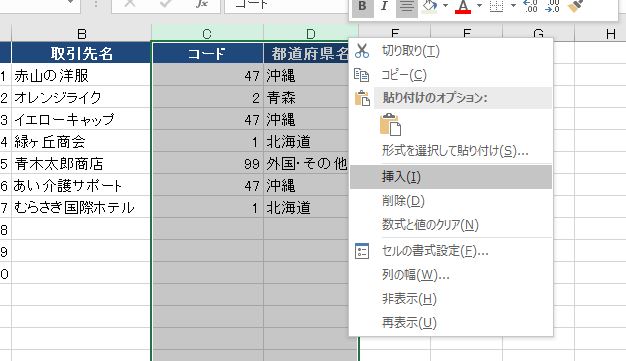Viewport: 626px width, 361px height.
Task: Choose 切り取り(T) from context menu
Action: 451,51
